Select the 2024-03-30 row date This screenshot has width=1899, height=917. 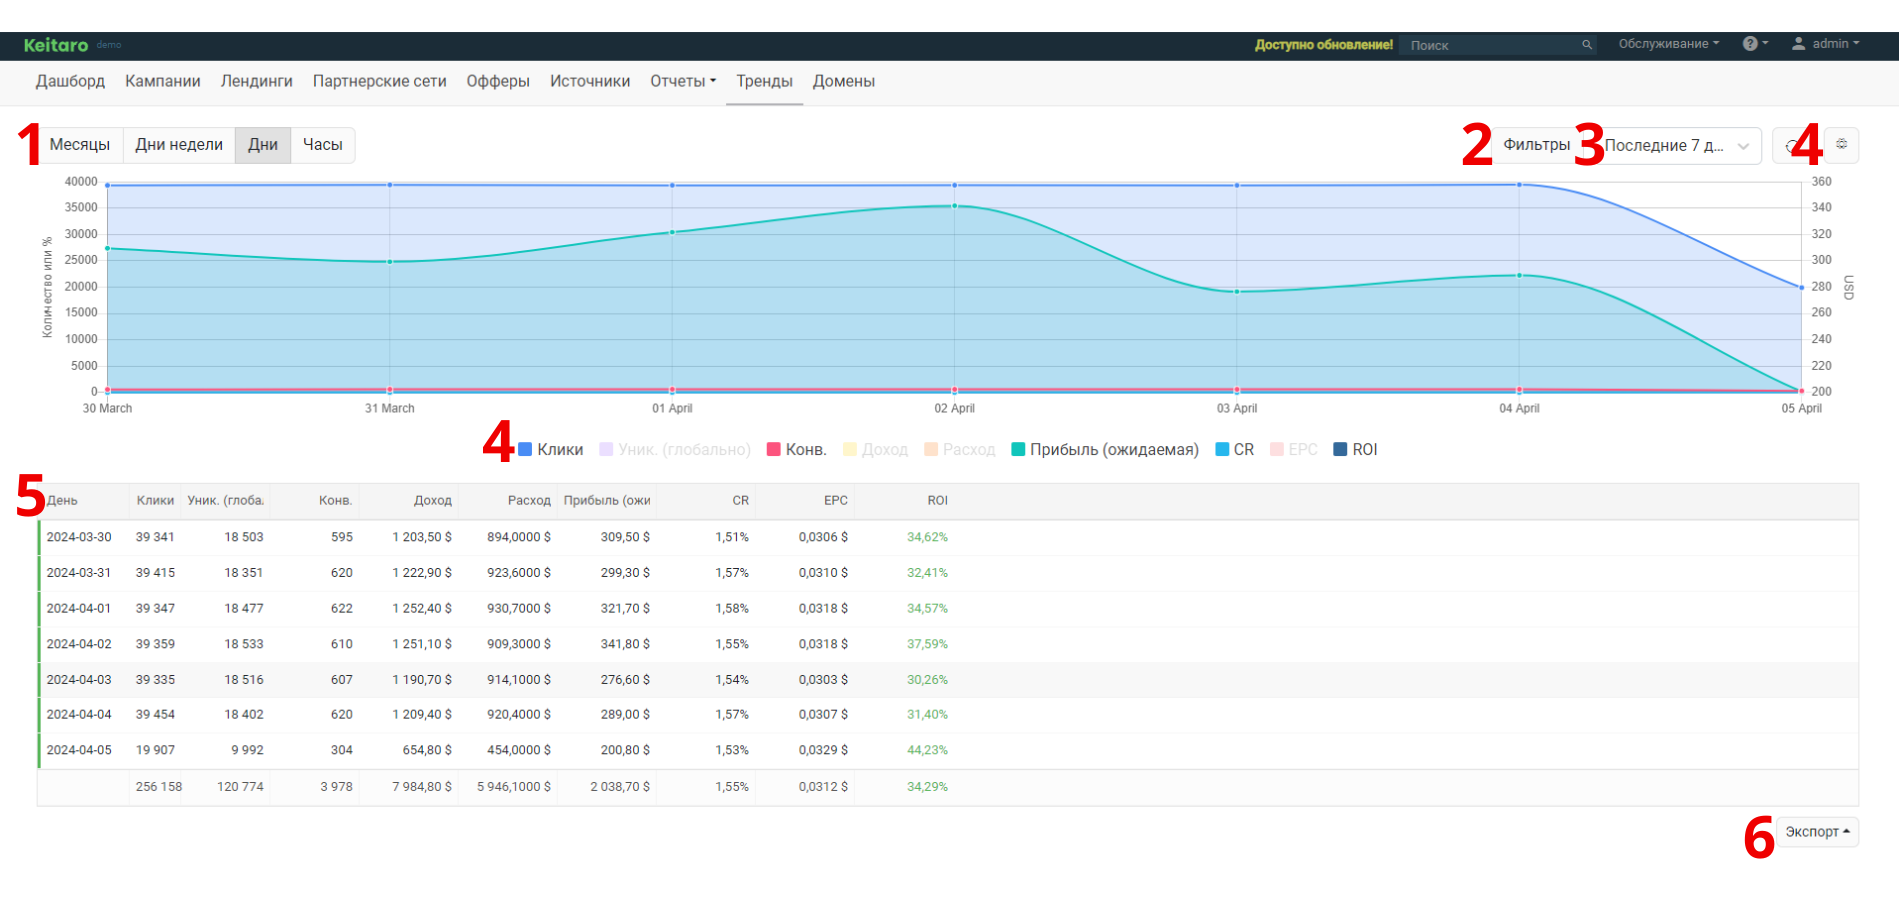coord(79,537)
